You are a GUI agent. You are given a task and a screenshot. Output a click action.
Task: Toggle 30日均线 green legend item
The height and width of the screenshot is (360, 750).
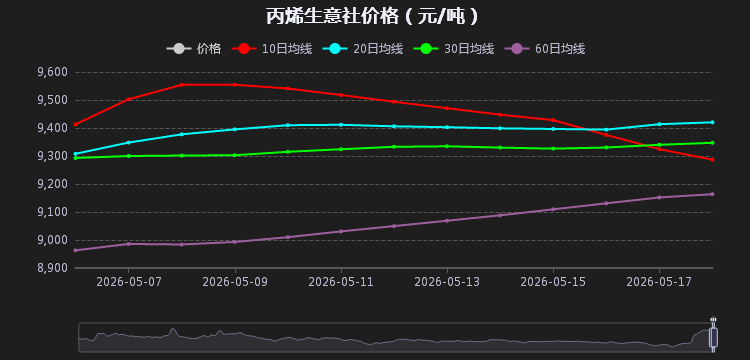pyautogui.click(x=454, y=49)
